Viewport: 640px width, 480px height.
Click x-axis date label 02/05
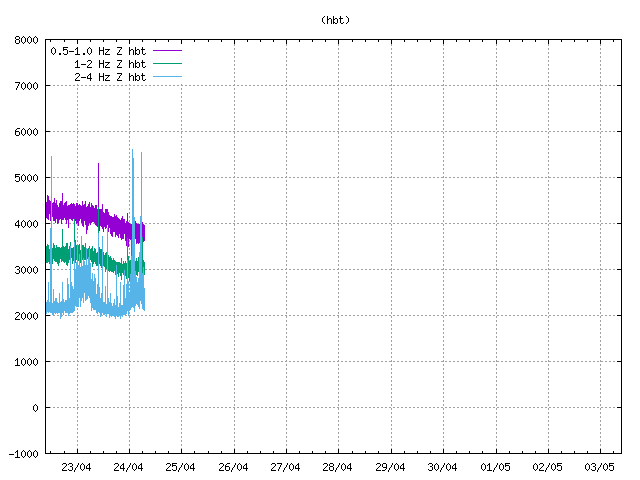click(547, 467)
